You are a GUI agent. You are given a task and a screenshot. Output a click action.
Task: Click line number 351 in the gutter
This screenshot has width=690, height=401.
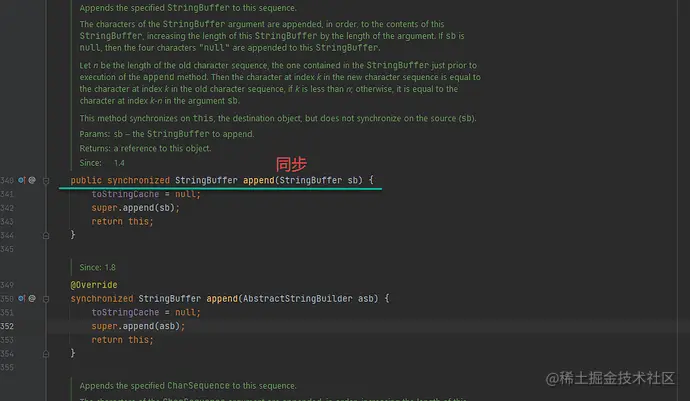(x=7, y=313)
